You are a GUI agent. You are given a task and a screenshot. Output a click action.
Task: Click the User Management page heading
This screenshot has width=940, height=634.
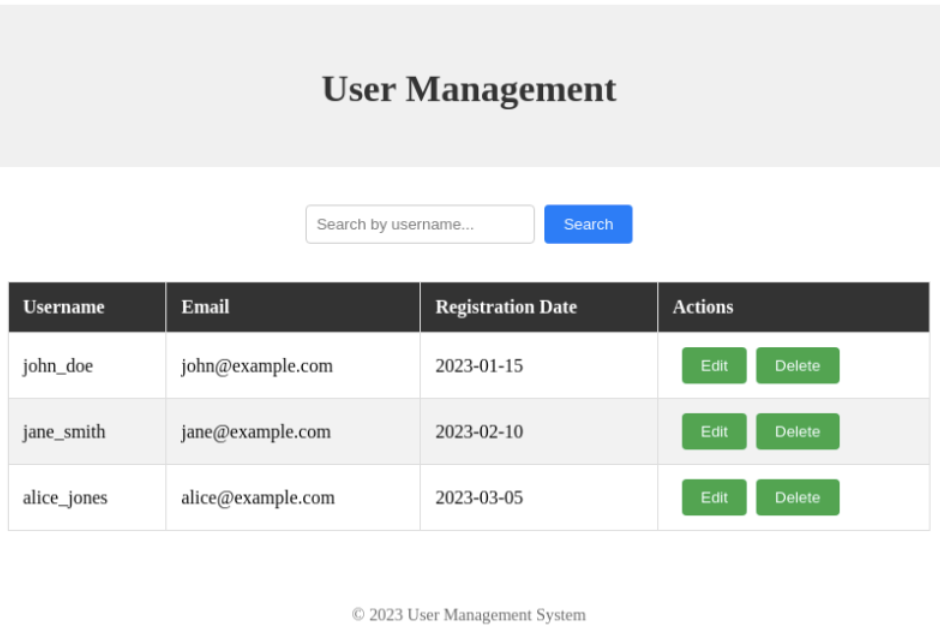click(469, 89)
